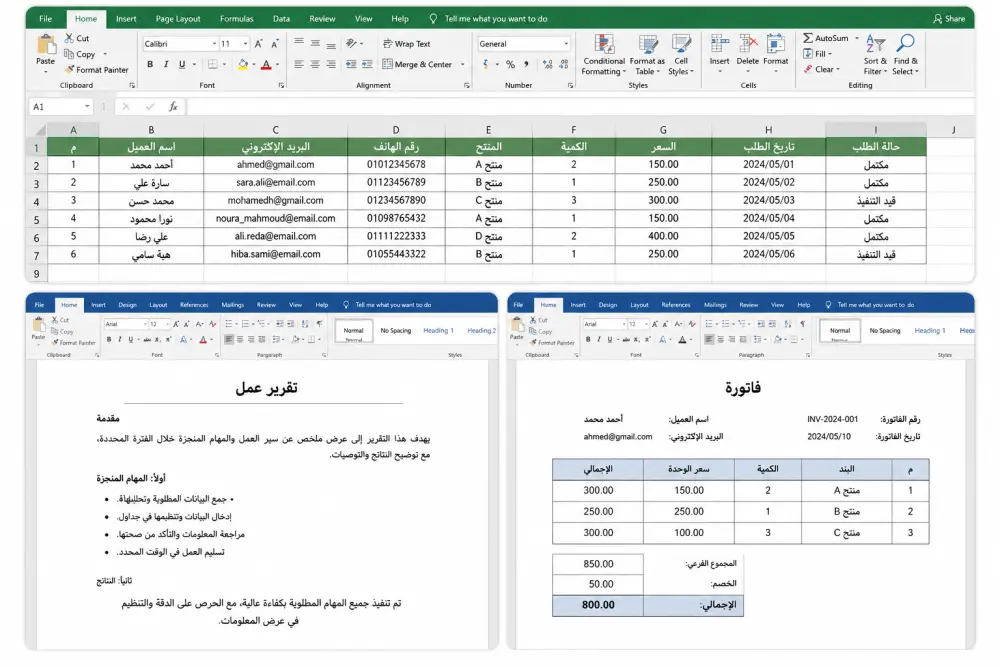Click the Excel red font color button
The height and width of the screenshot is (667, 1000).
pyautogui.click(x=267, y=64)
